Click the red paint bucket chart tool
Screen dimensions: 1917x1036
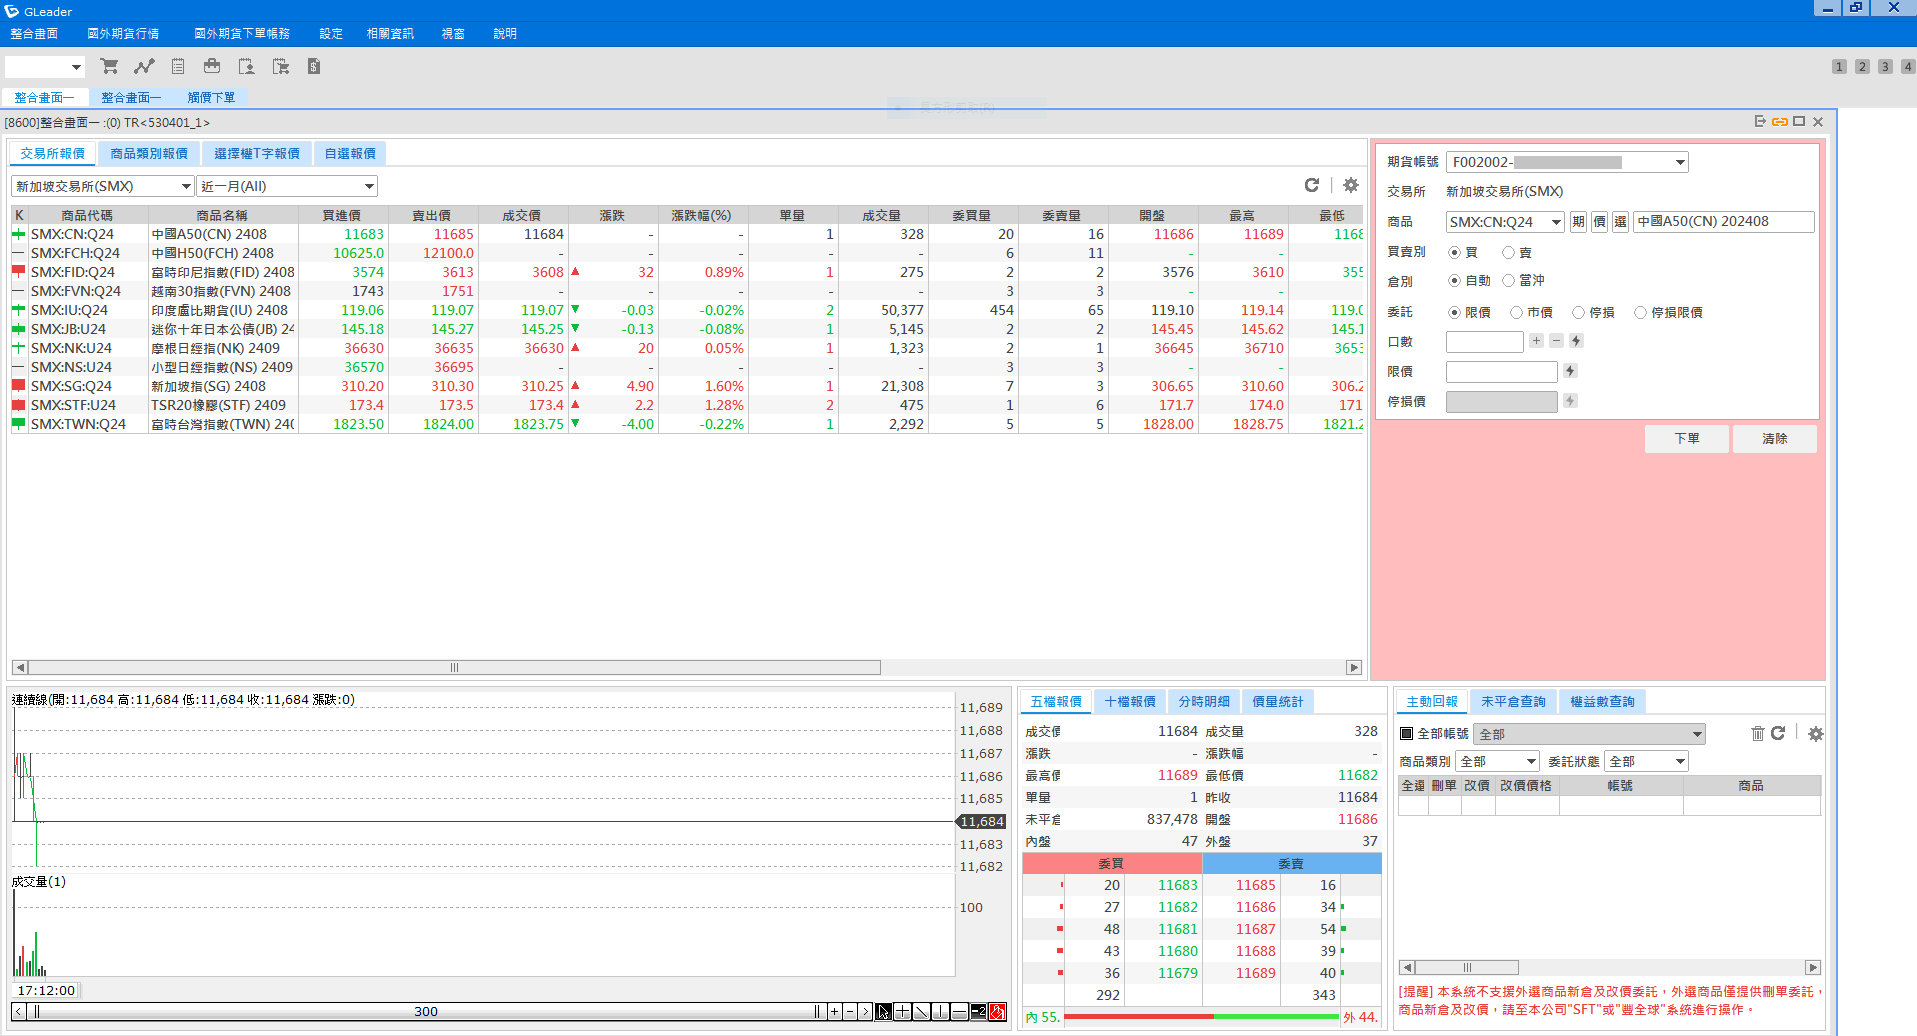(x=997, y=1012)
